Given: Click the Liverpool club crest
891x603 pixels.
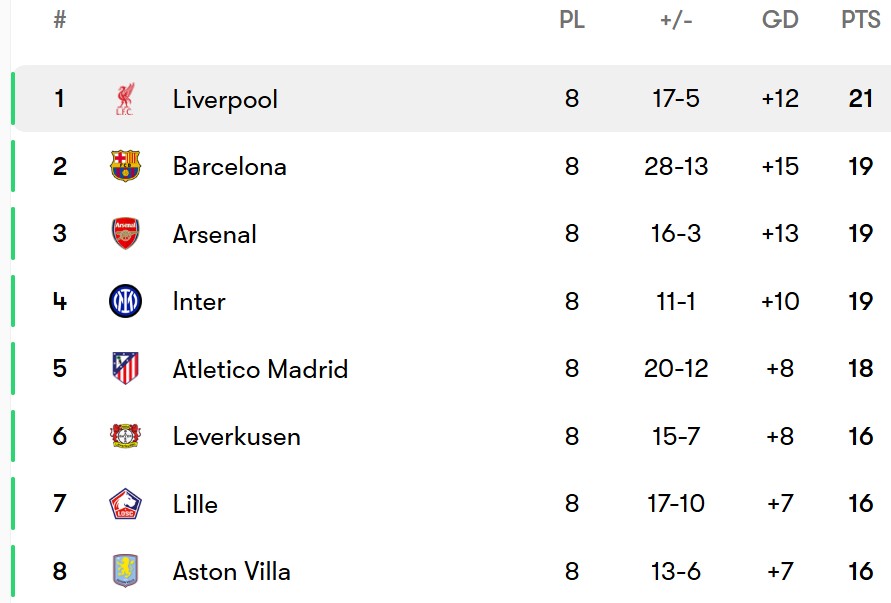Looking at the screenshot, I should (125, 99).
